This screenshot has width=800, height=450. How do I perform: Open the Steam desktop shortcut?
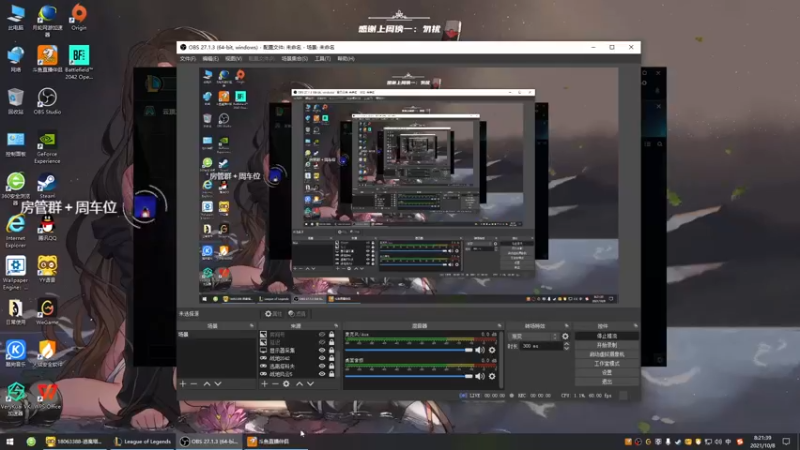point(47,185)
